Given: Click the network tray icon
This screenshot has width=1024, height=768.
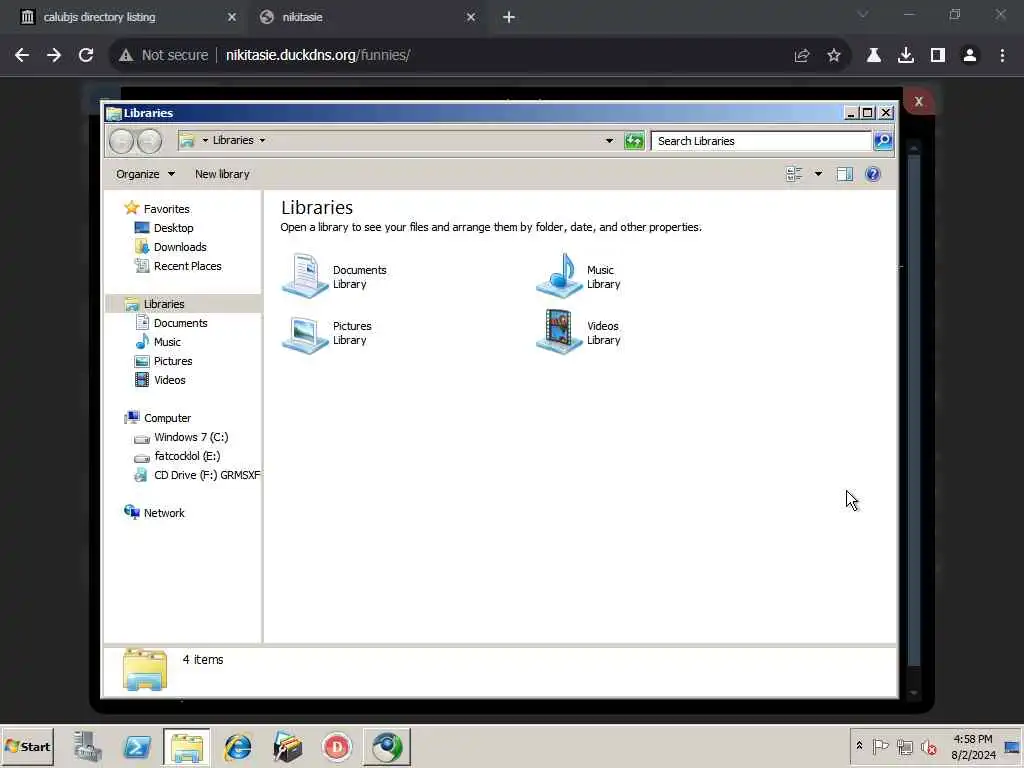Looking at the screenshot, I should click(x=904, y=746).
